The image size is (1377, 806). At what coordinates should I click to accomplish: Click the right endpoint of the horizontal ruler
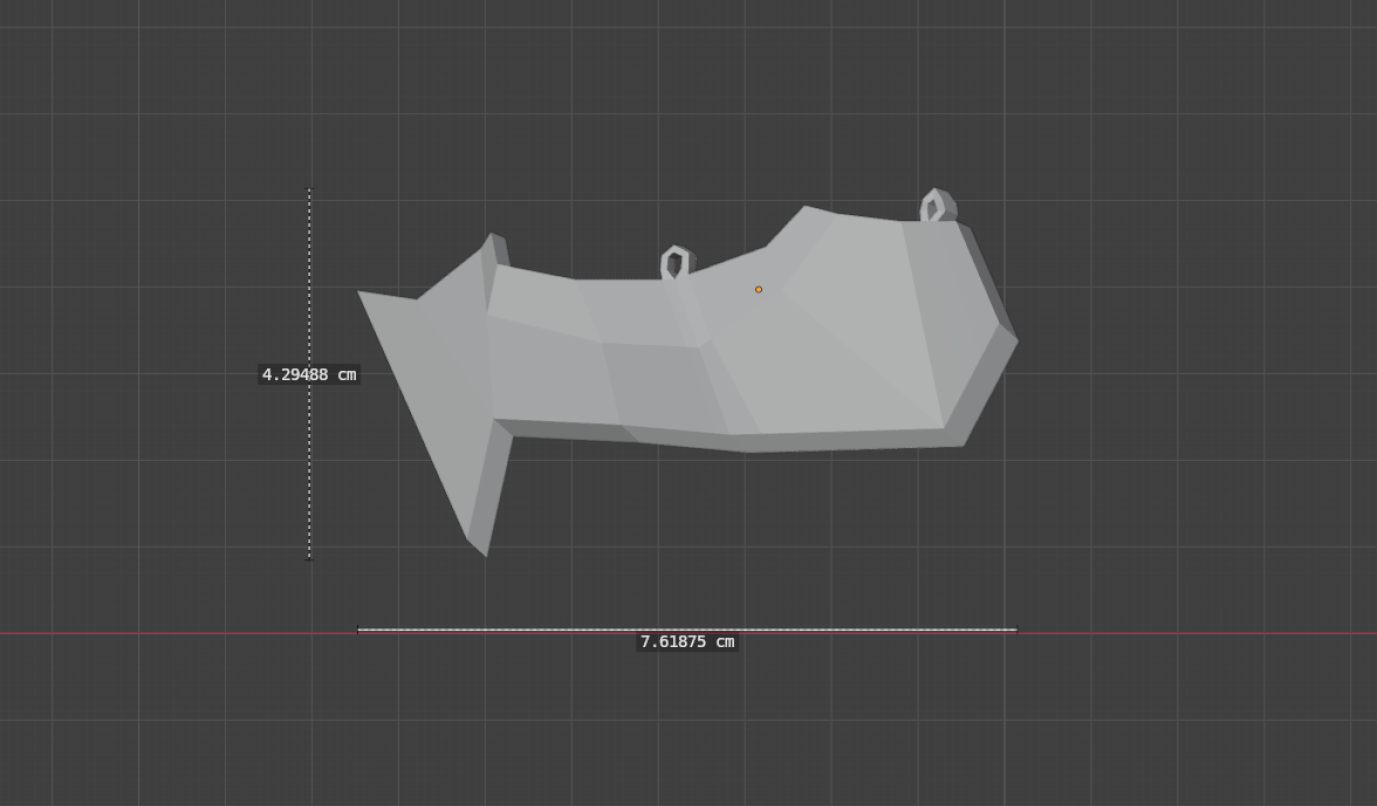pos(1017,630)
